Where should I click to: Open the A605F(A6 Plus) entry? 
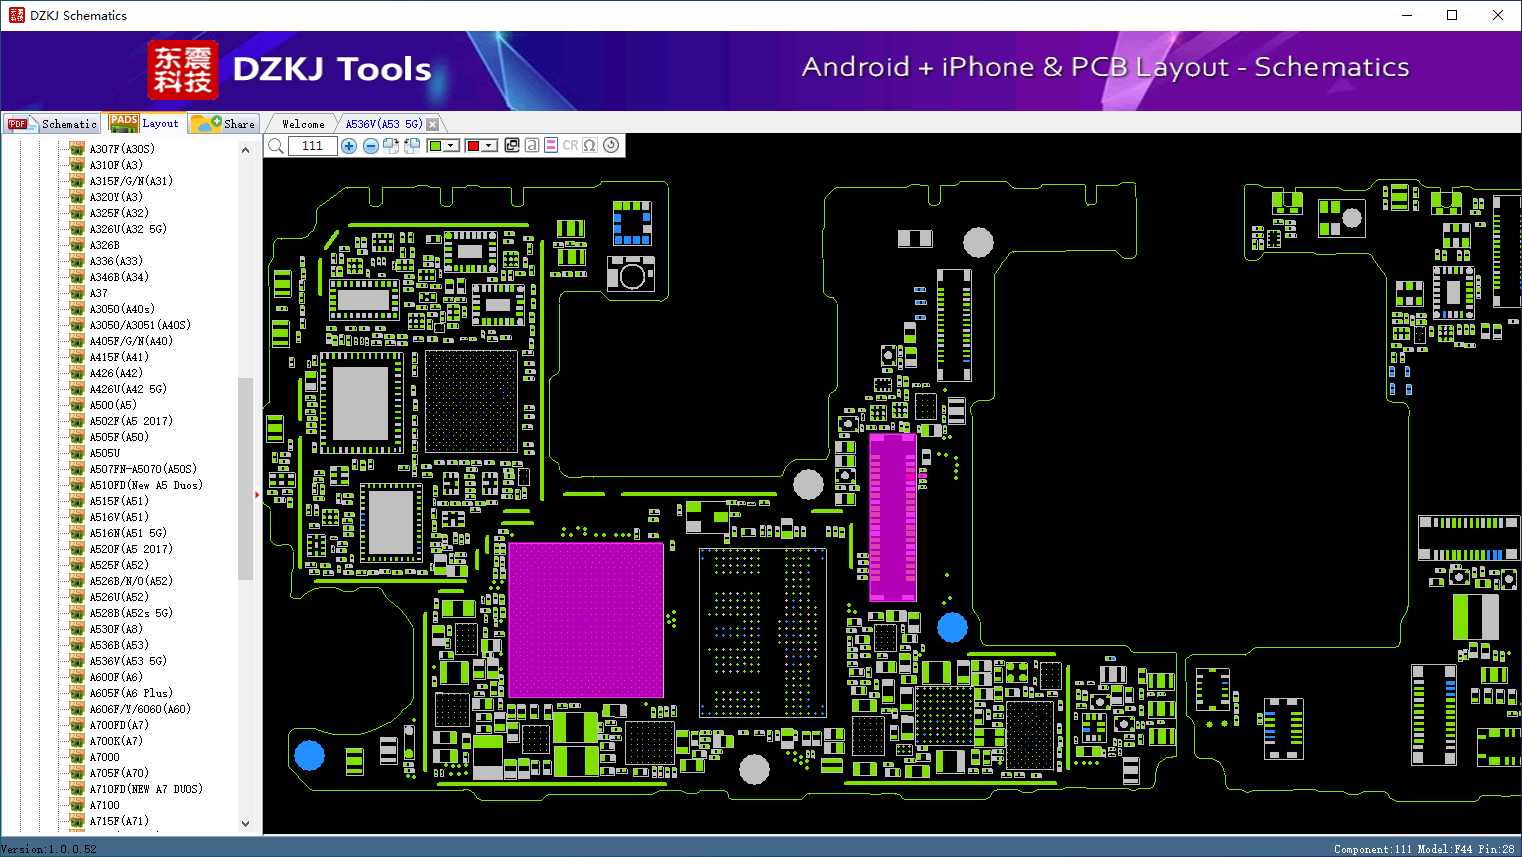pos(131,693)
